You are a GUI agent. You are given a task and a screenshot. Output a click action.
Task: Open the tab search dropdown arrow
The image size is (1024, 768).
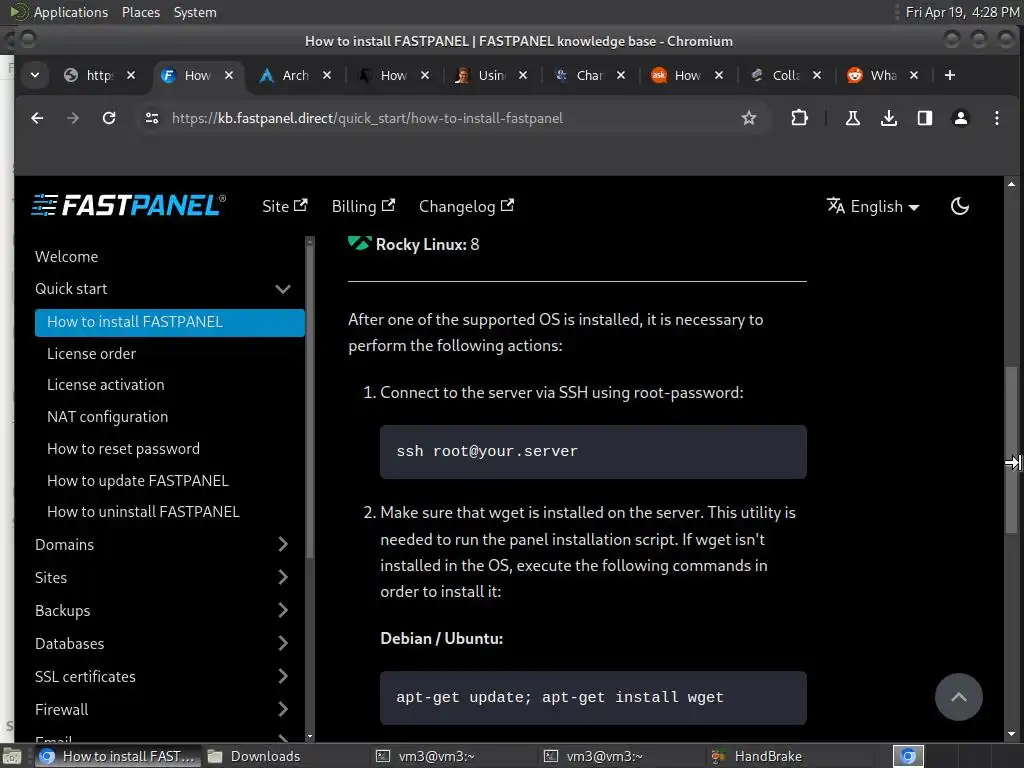35,75
